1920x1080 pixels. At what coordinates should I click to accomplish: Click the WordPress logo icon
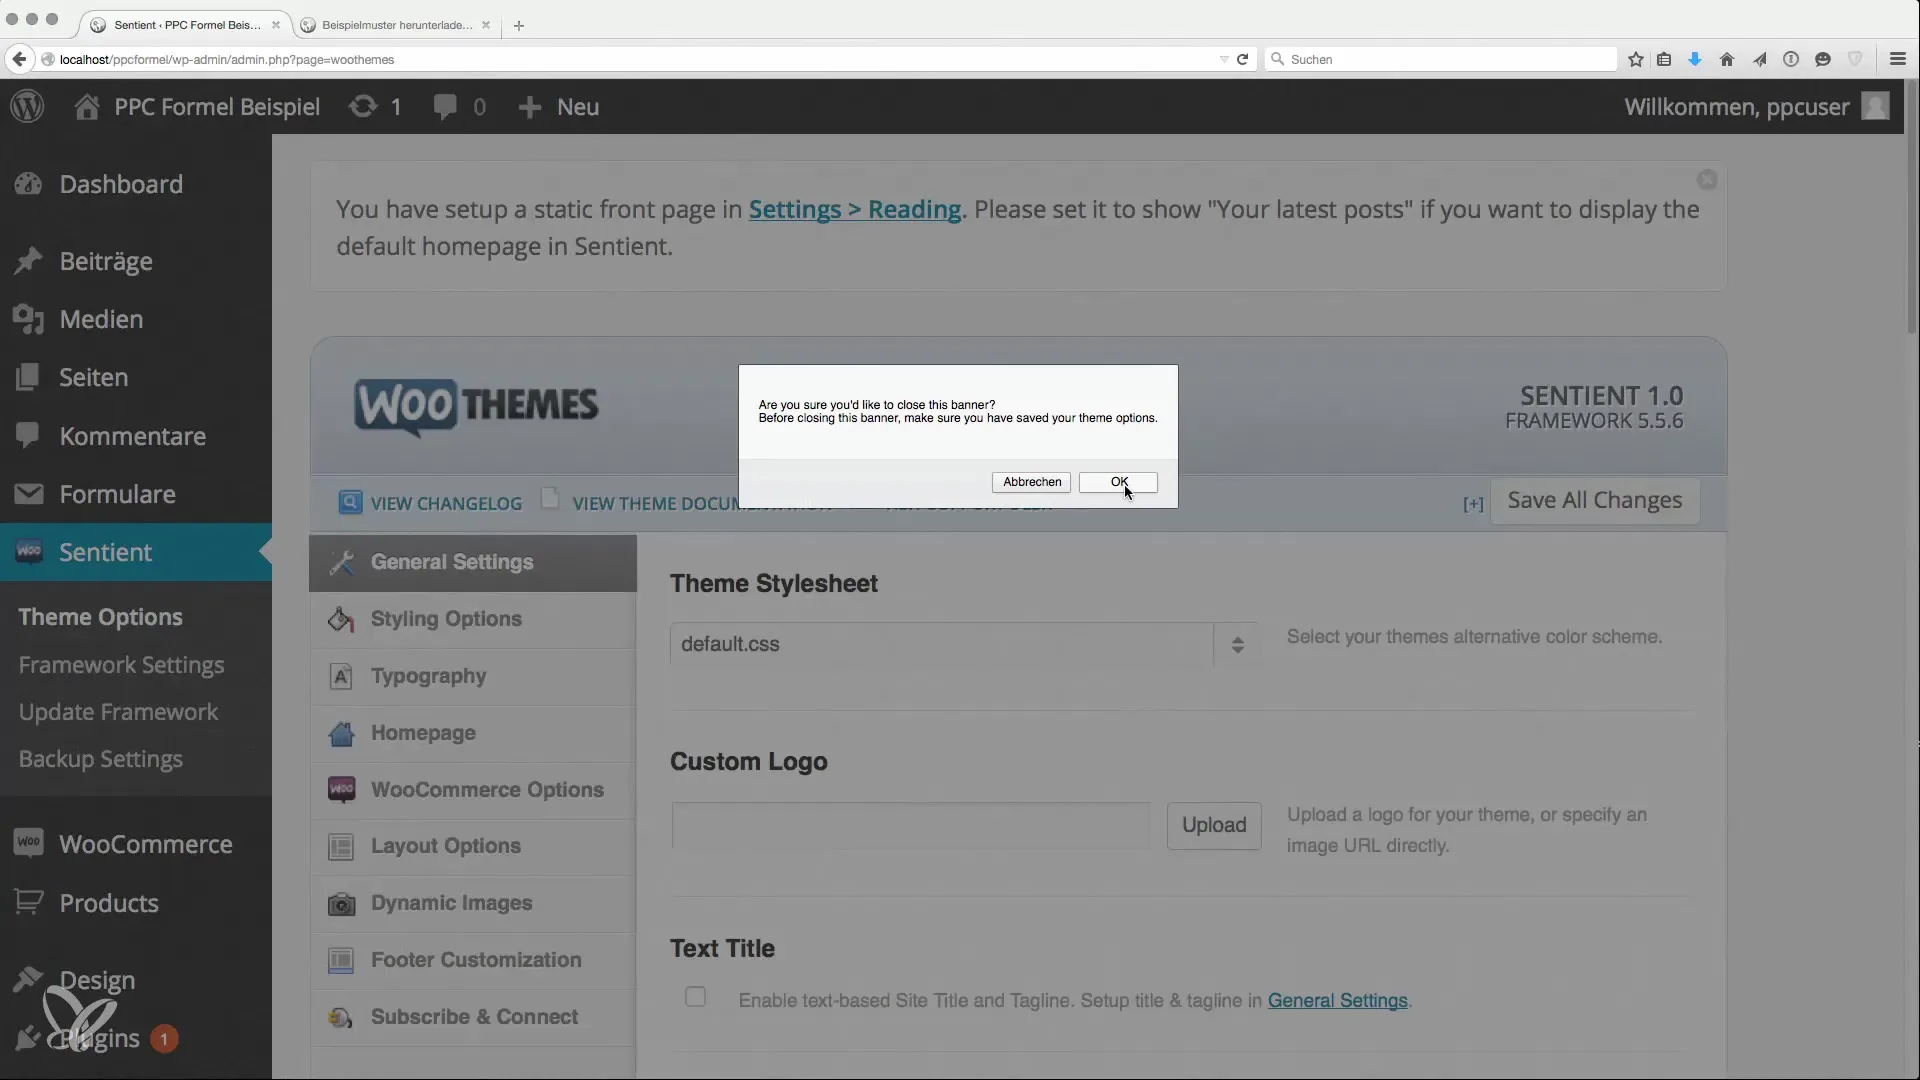tap(27, 106)
